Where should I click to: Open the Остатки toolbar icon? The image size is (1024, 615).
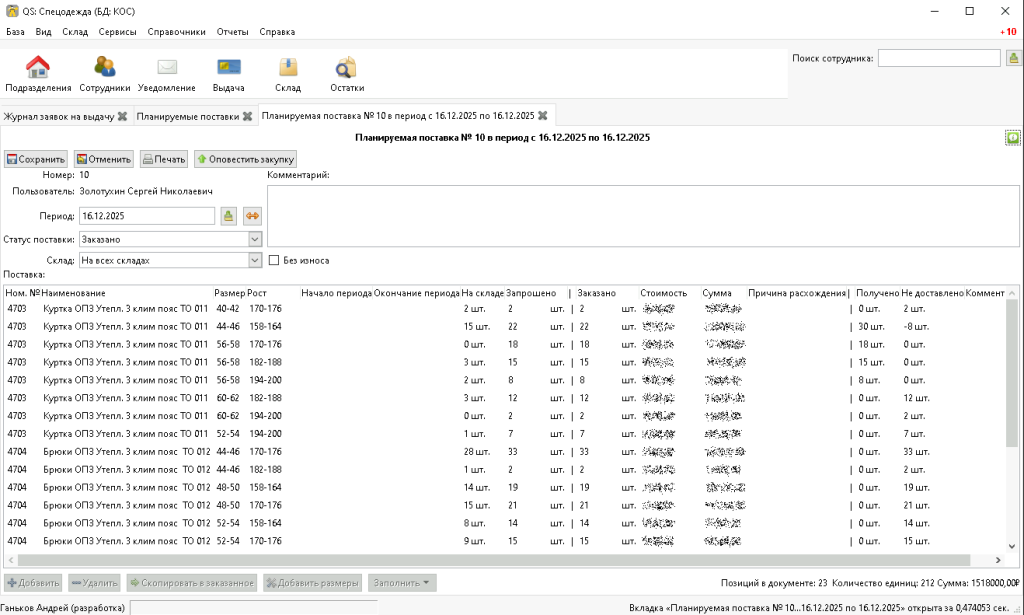(x=346, y=74)
